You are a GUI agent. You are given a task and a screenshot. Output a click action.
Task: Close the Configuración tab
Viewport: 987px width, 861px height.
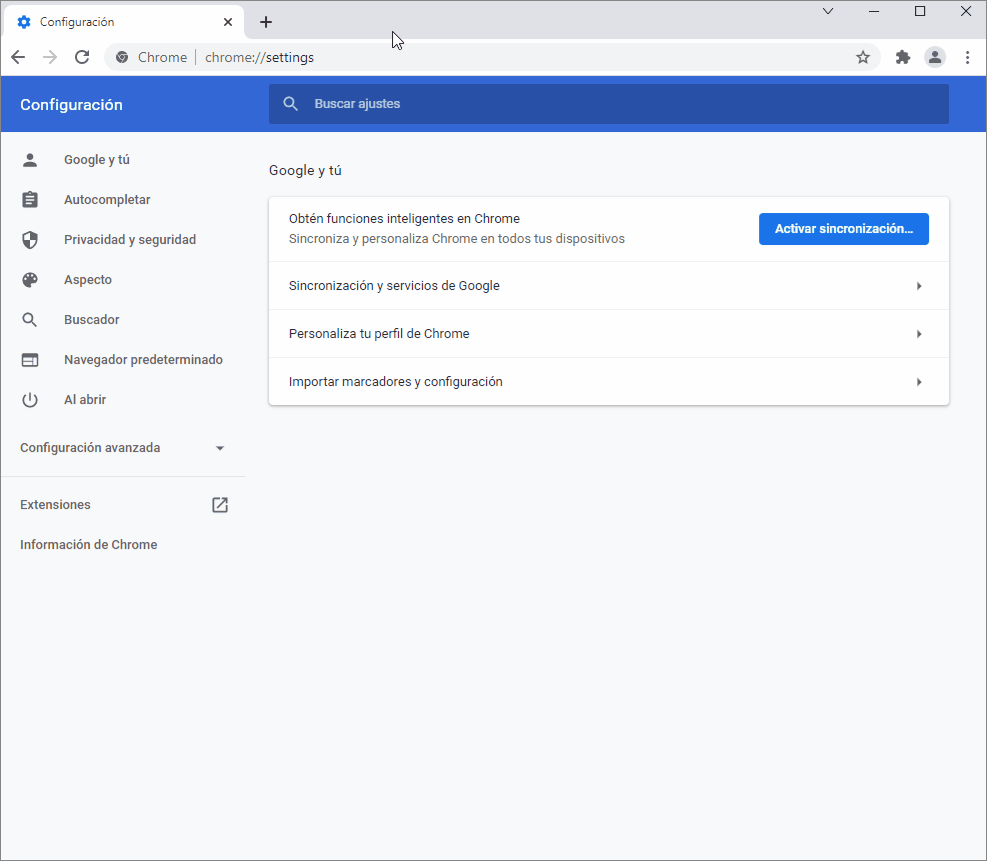click(x=228, y=22)
